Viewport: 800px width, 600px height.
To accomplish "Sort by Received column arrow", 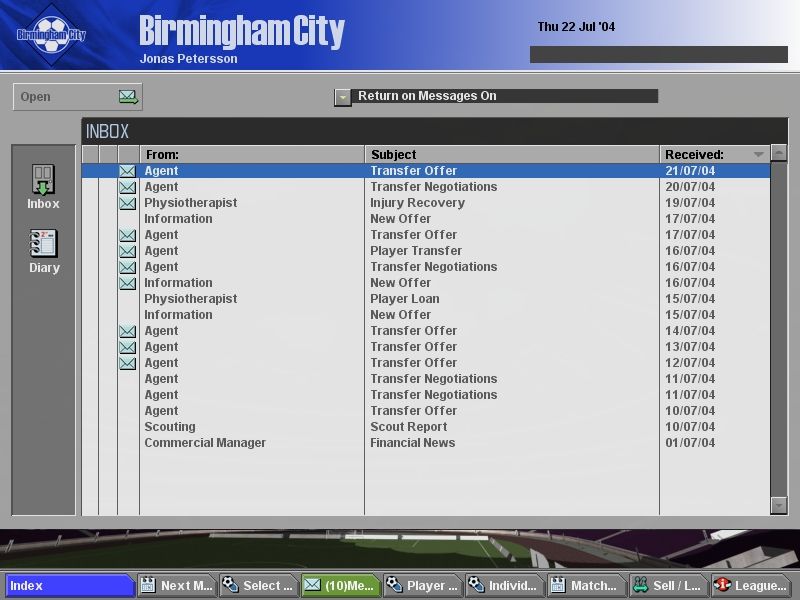I will (759, 155).
